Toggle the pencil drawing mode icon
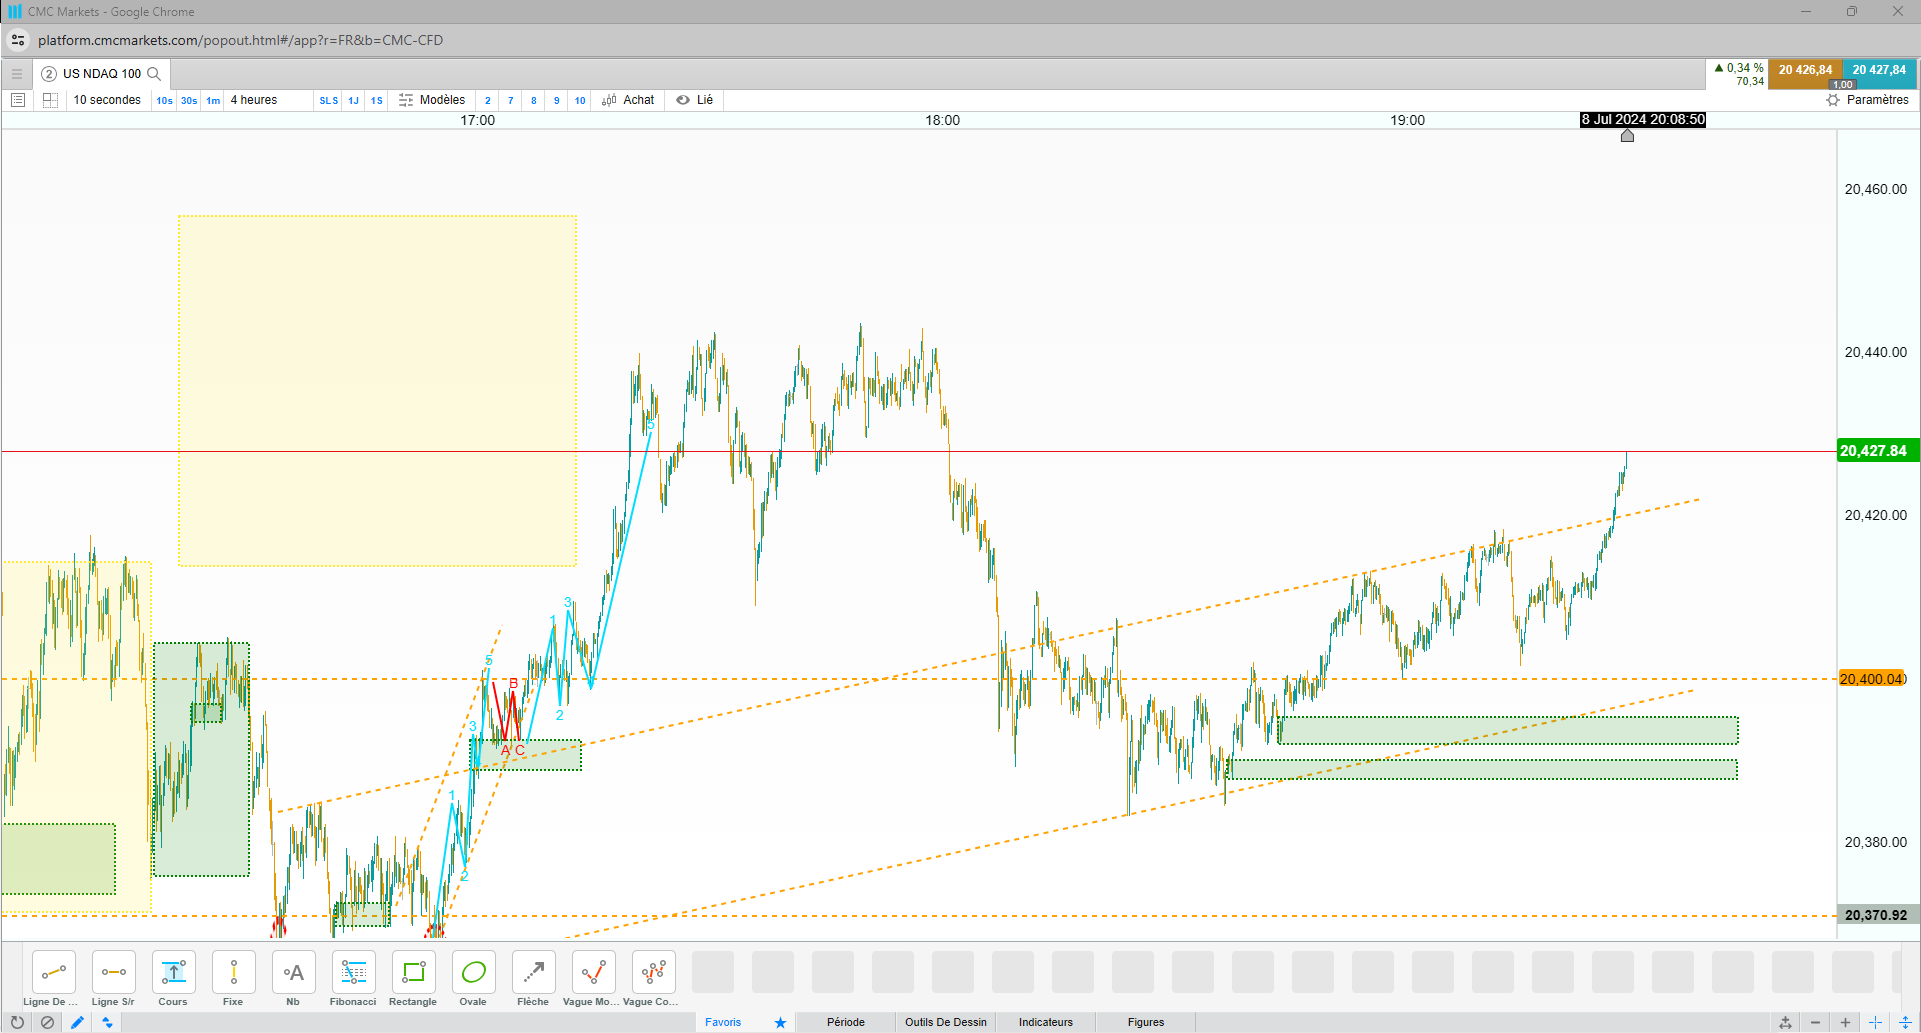Viewport: 1921px width, 1033px height. click(x=77, y=1022)
